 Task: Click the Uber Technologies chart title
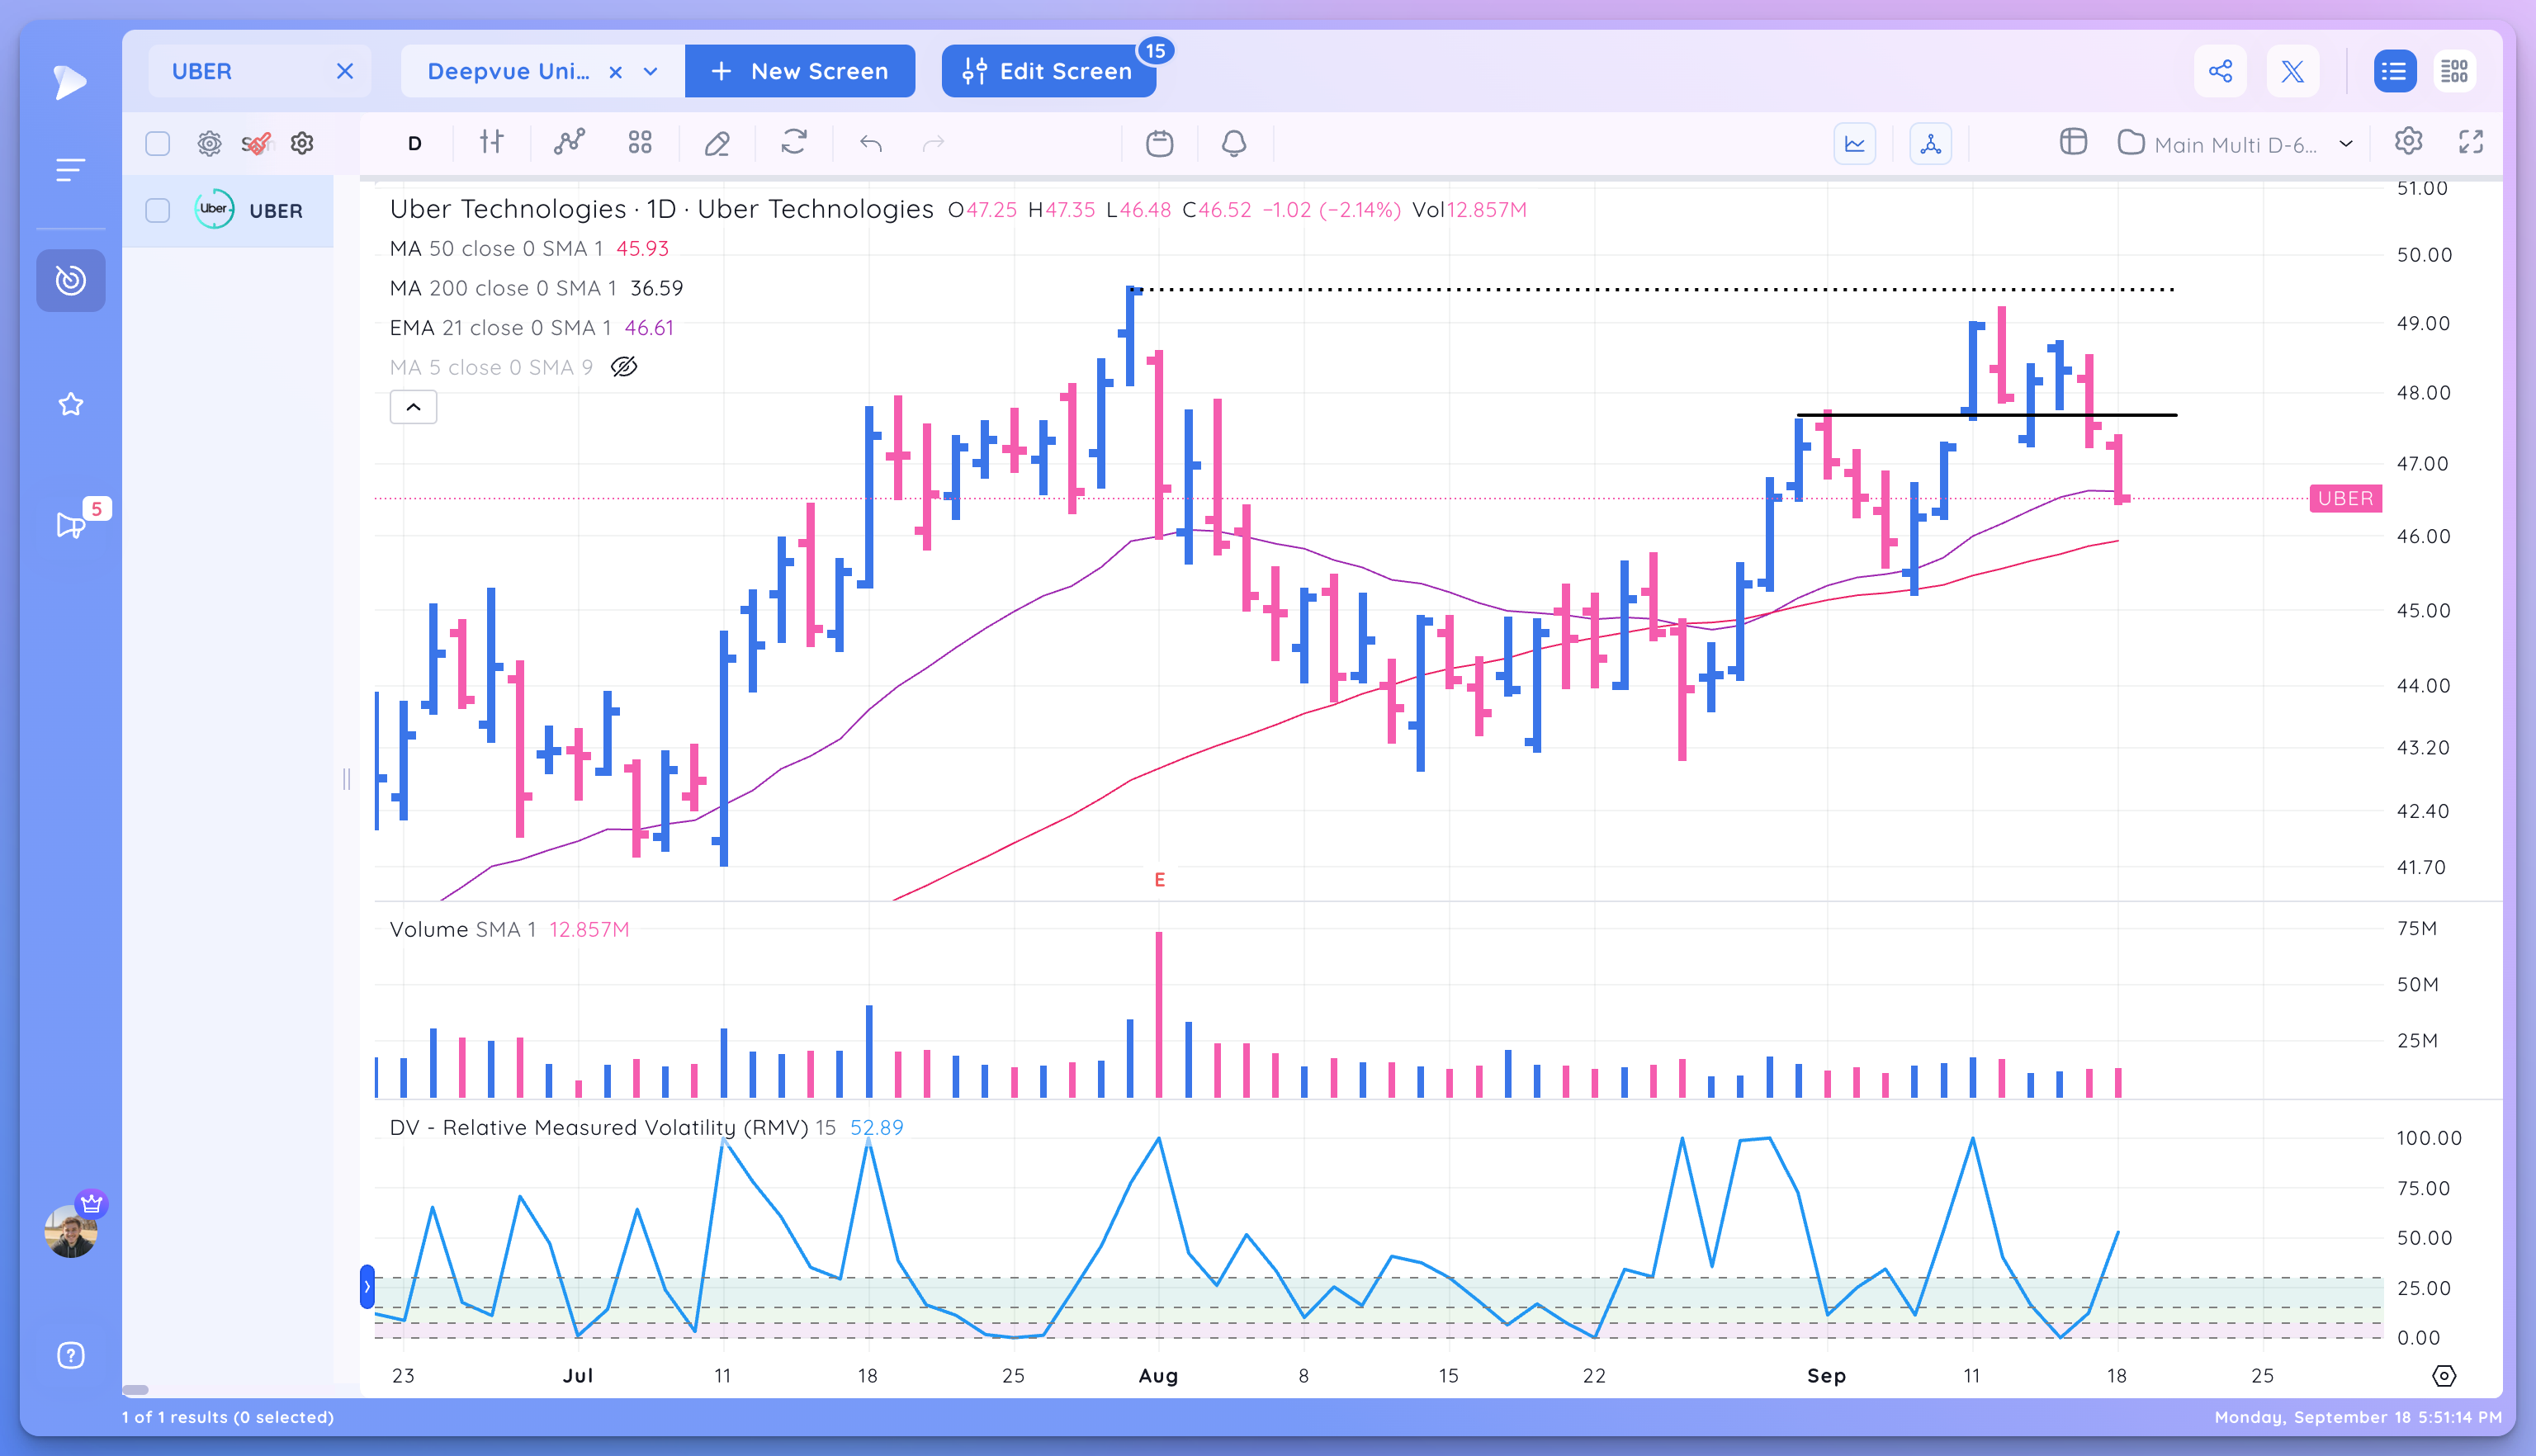pyautogui.click(x=661, y=209)
